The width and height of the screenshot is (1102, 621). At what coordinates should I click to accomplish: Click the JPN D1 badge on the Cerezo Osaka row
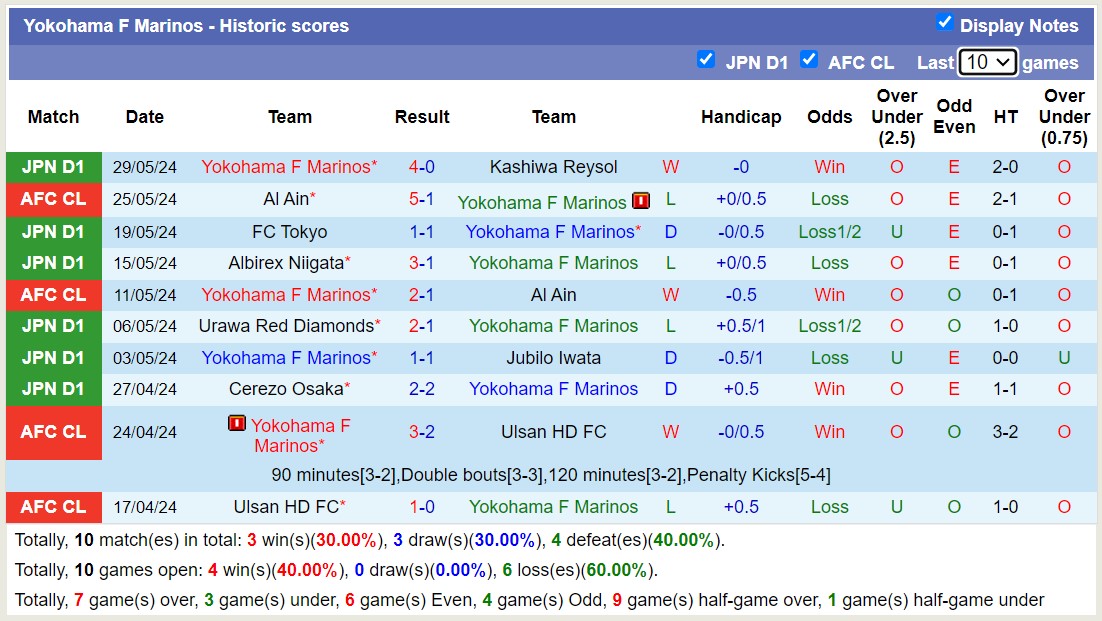pos(53,389)
